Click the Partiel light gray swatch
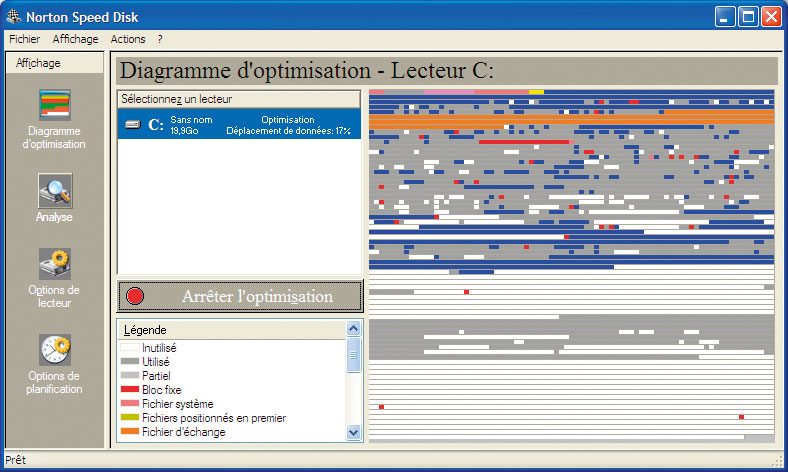This screenshot has width=788, height=472. (x=130, y=375)
